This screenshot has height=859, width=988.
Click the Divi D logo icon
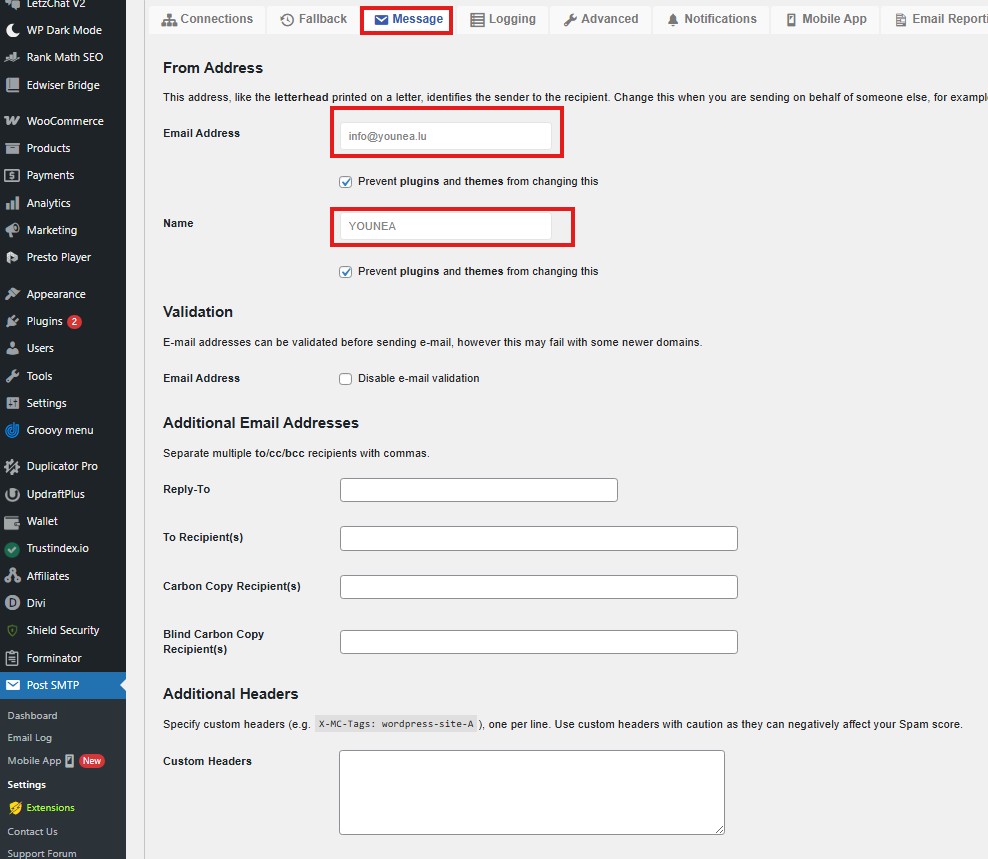[x=12, y=603]
